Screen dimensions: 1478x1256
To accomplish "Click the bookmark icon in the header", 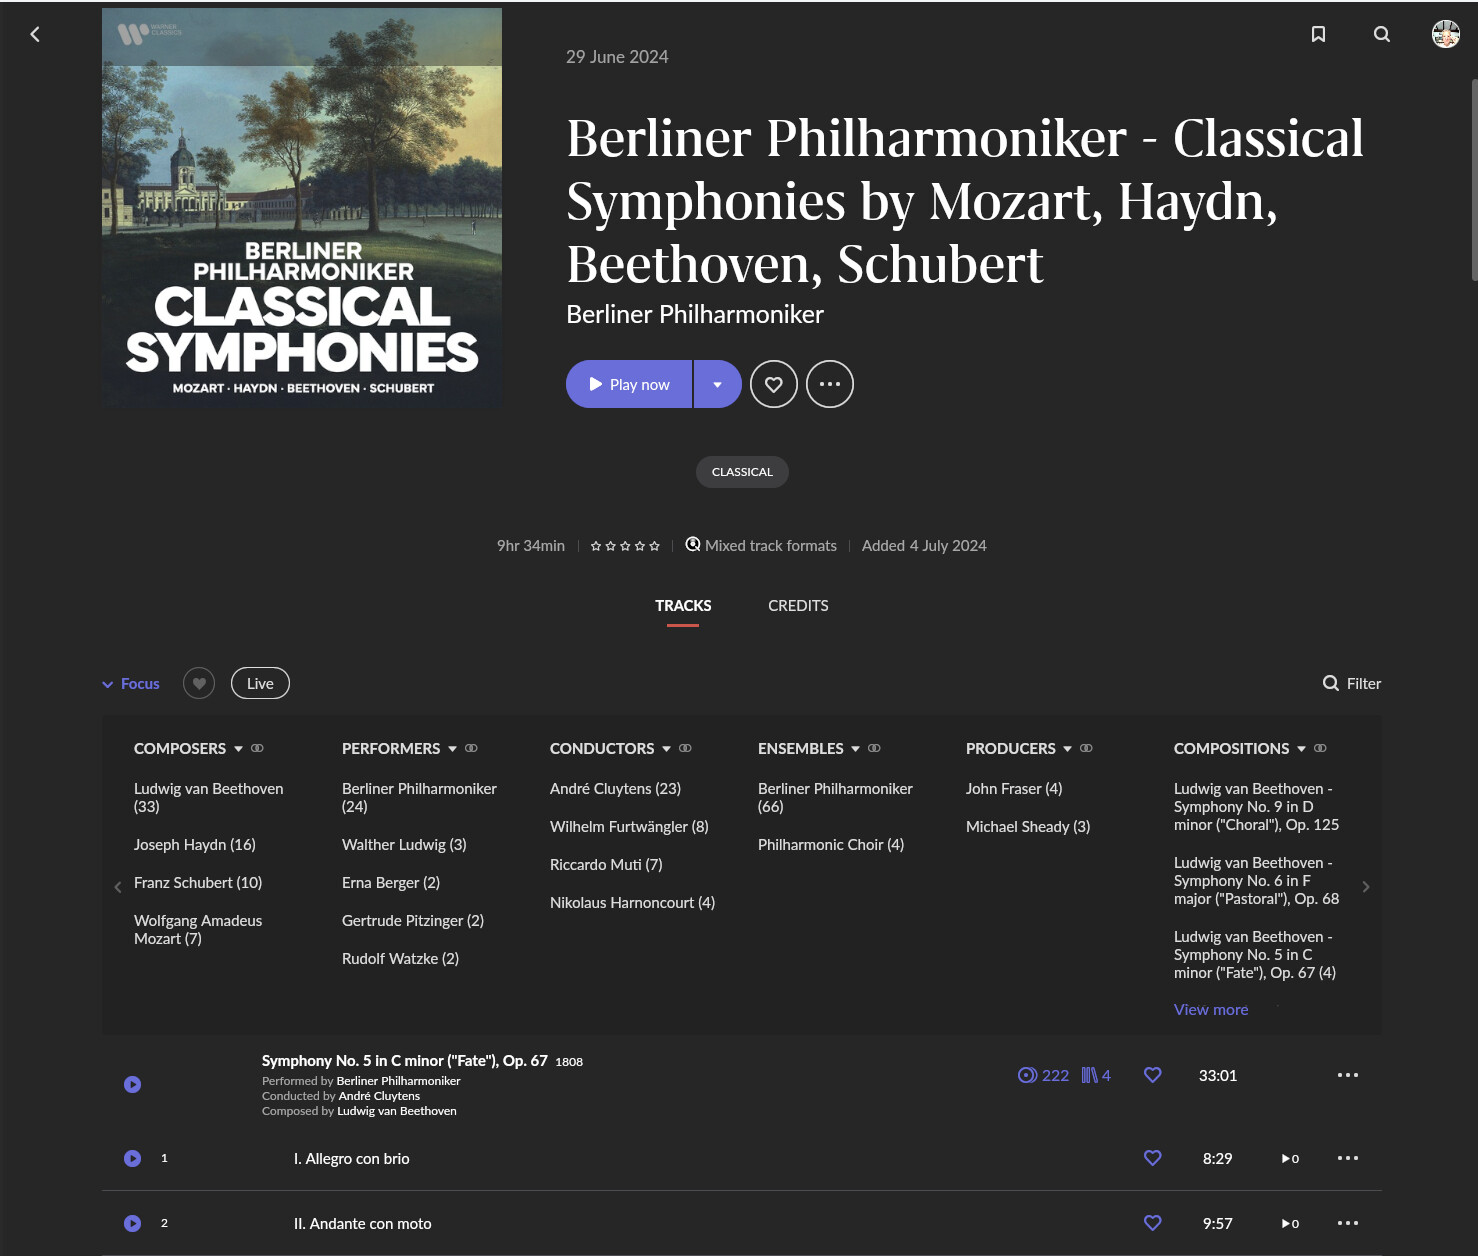I will 1318,34.
